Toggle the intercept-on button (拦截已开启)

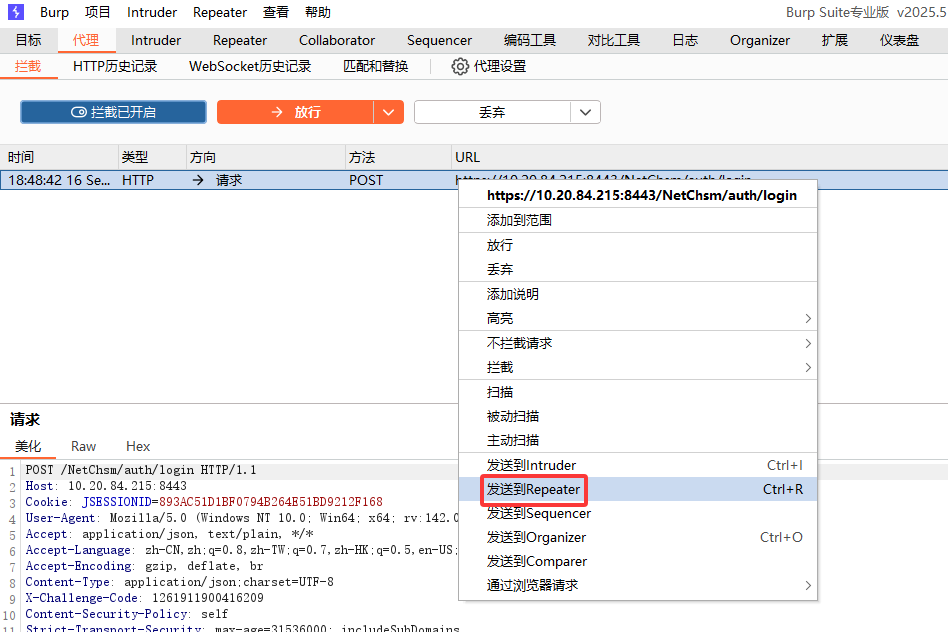click(114, 112)
